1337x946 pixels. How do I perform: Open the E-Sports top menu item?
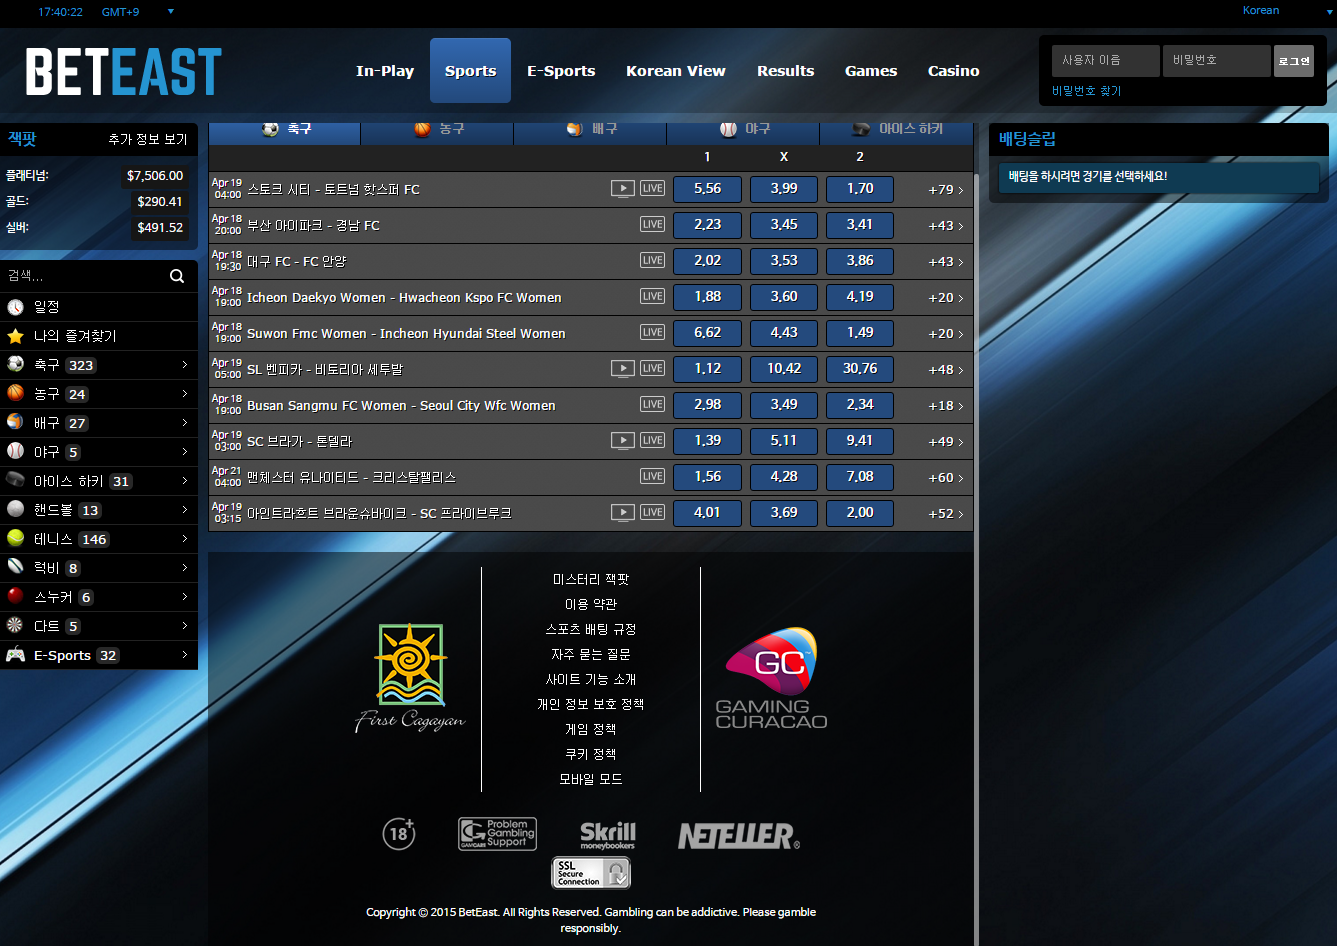(561, 71)
